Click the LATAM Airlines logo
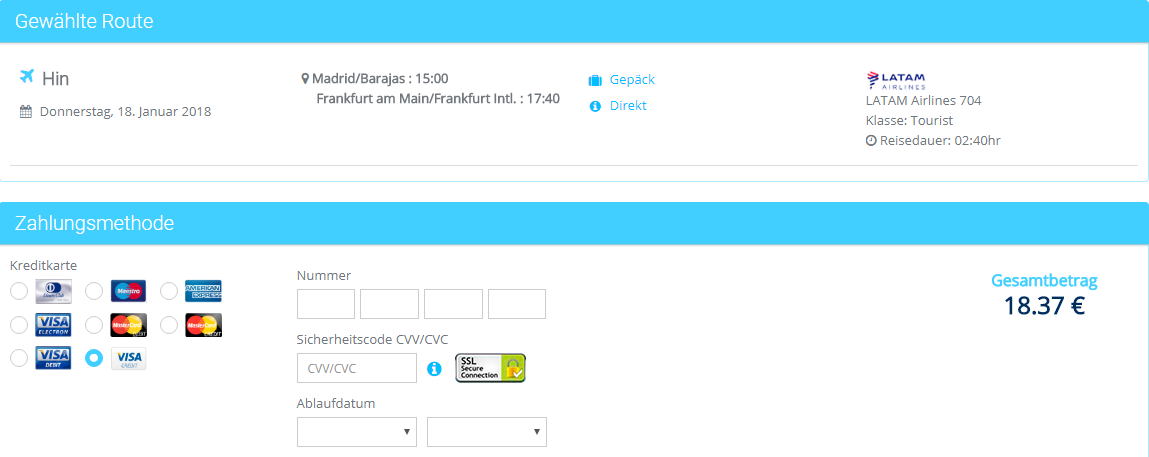 click(895, 80)
